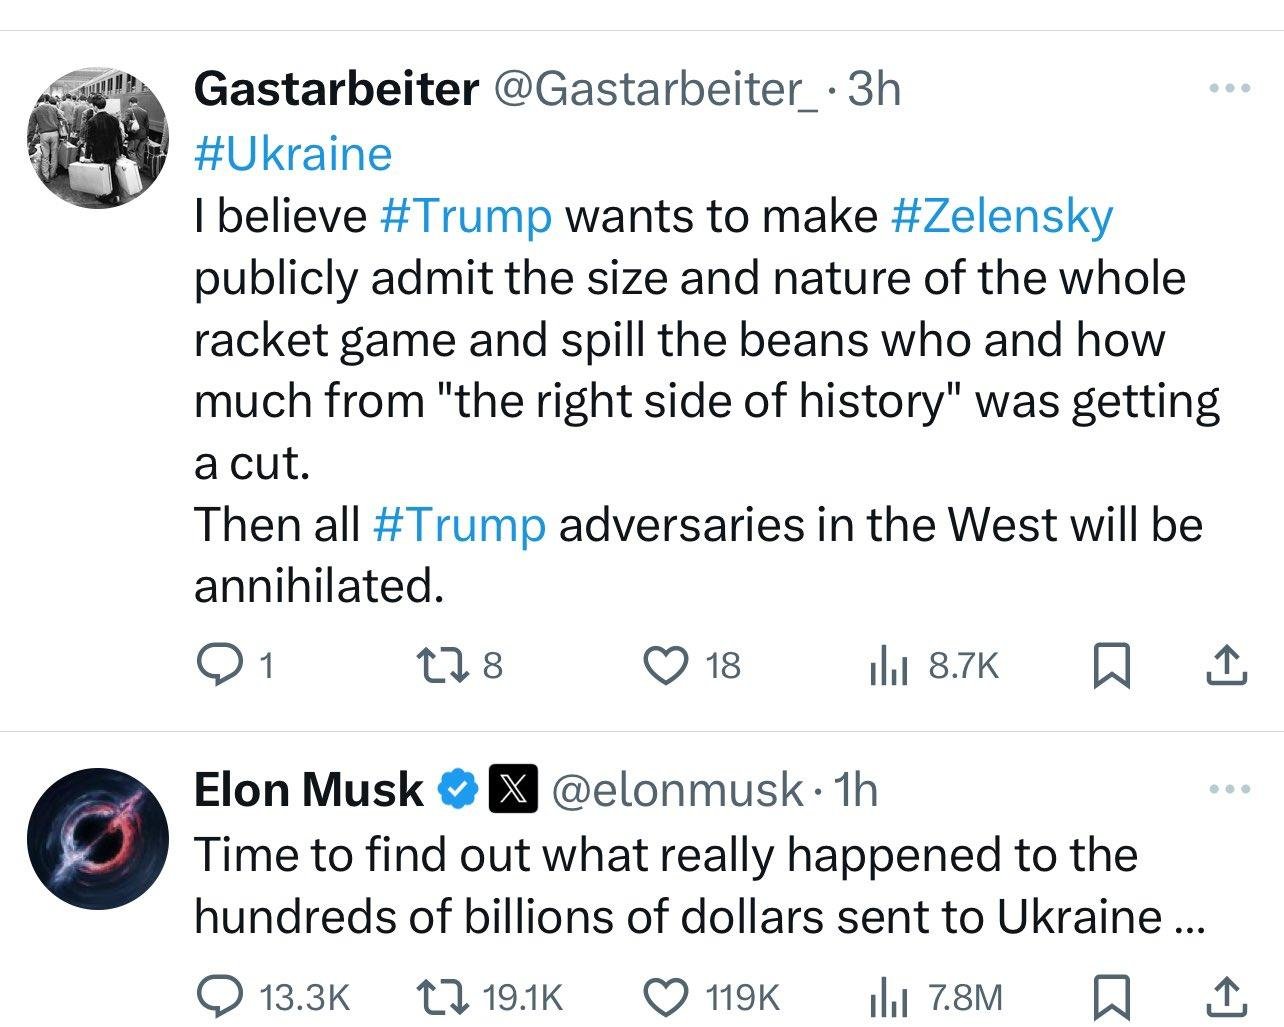Like the Gastarbeiter tweet

(667, 665)
